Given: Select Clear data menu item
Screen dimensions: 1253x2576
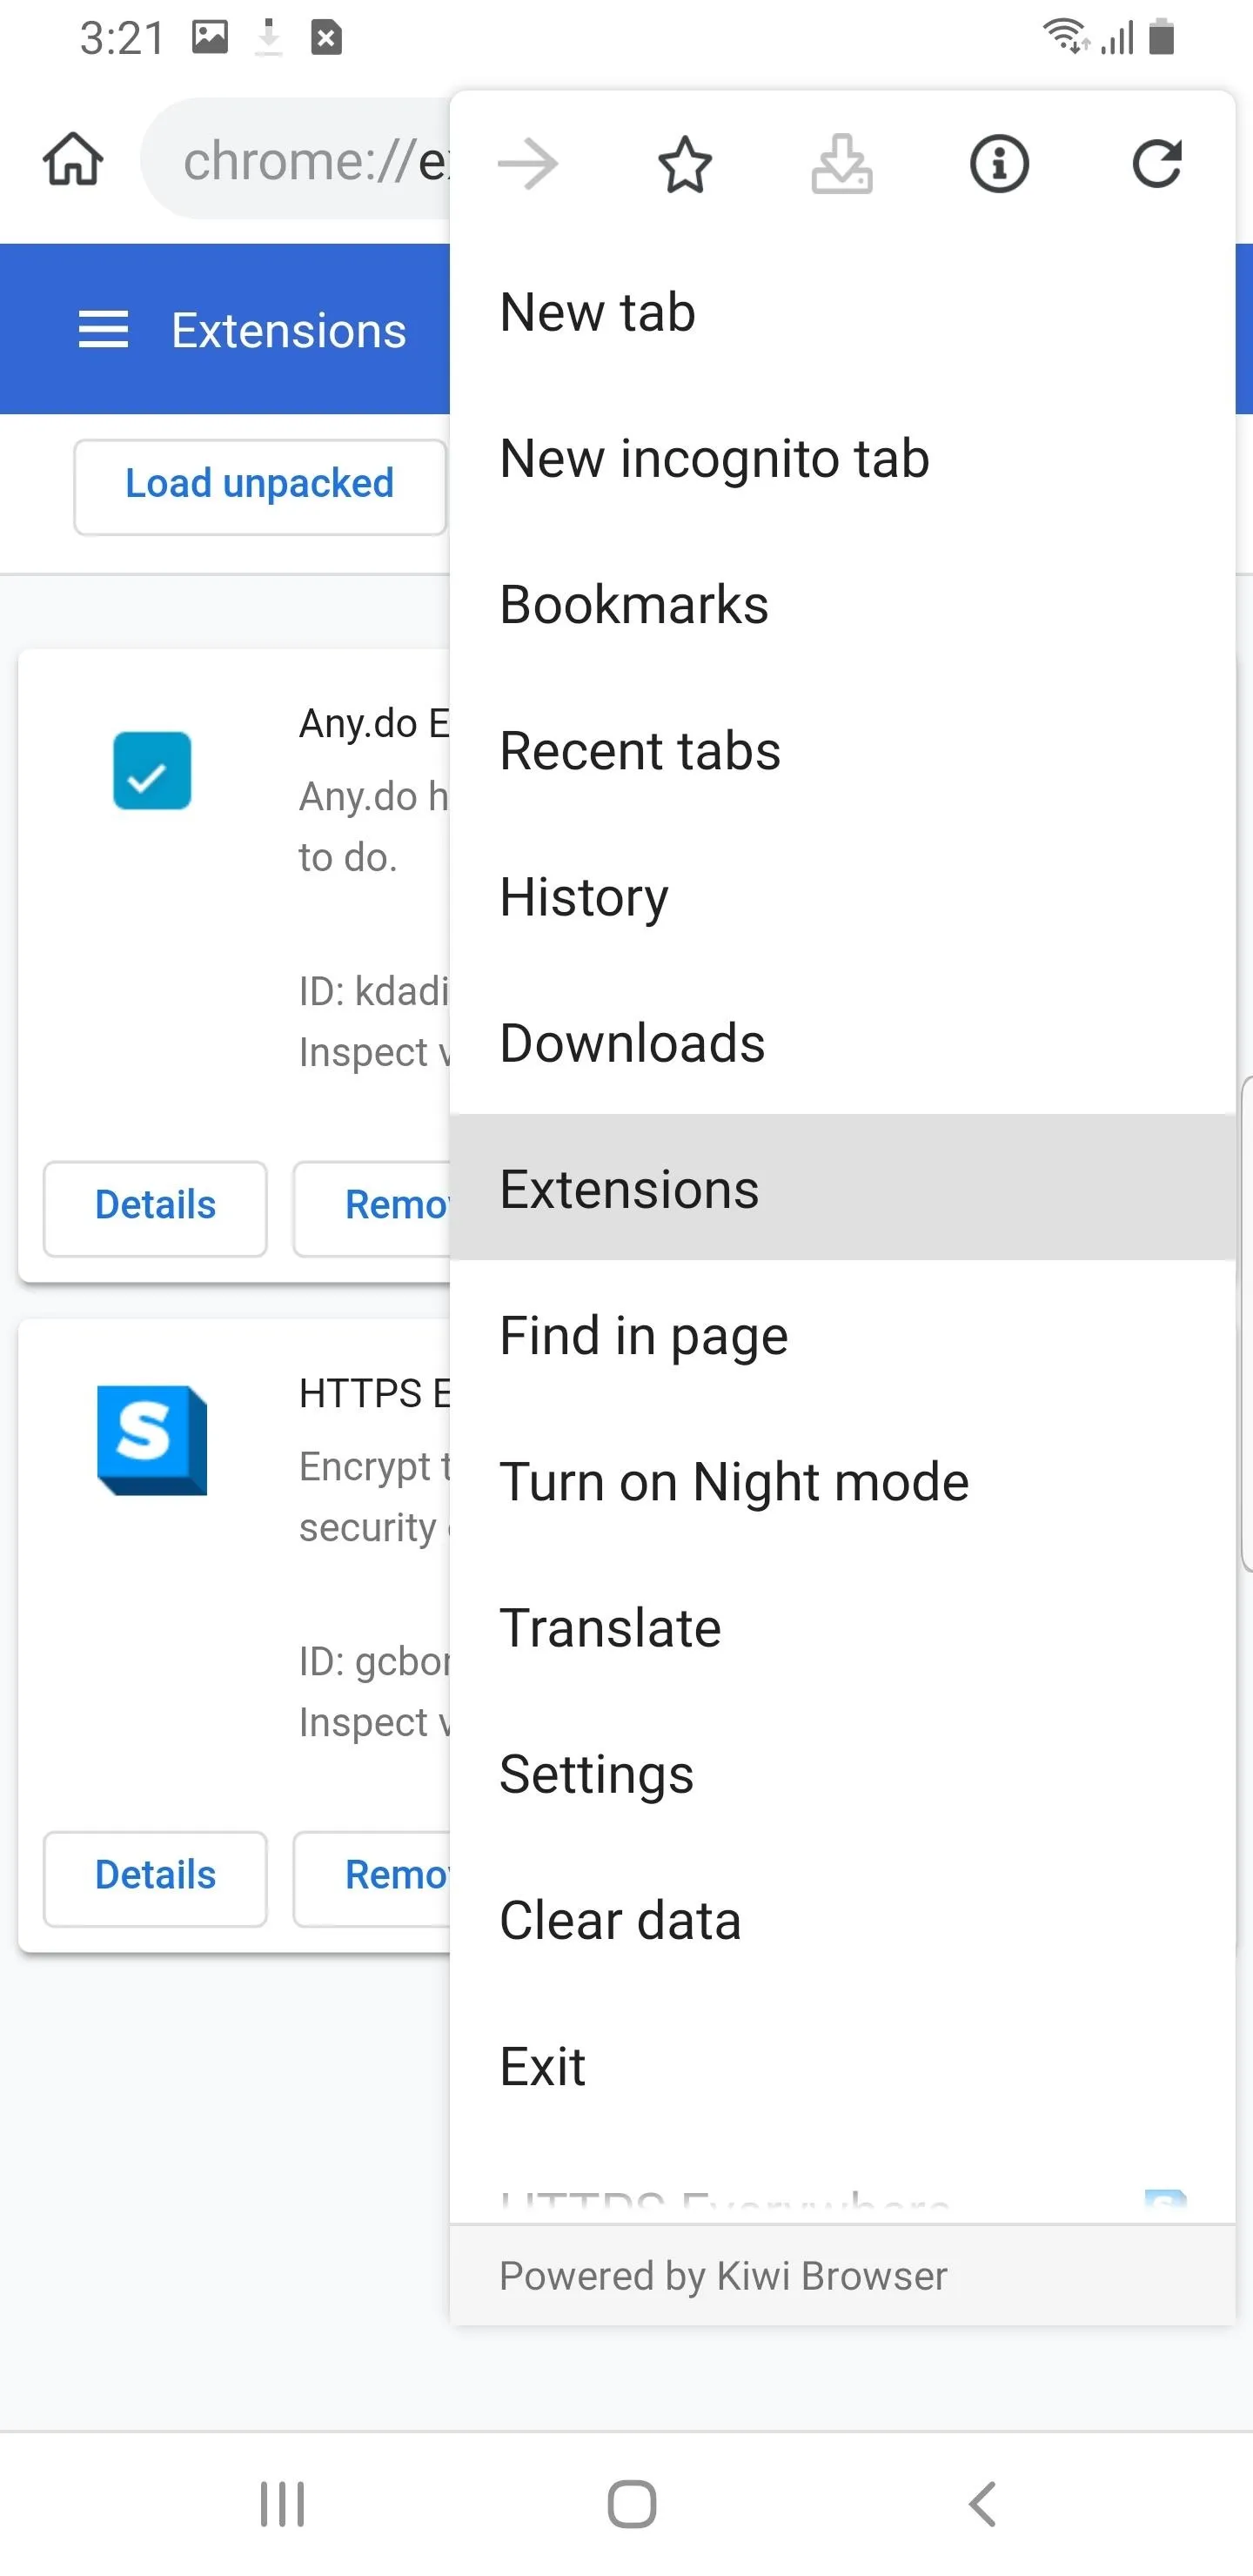Looking at the screenshot, I should pos(842,1919).
